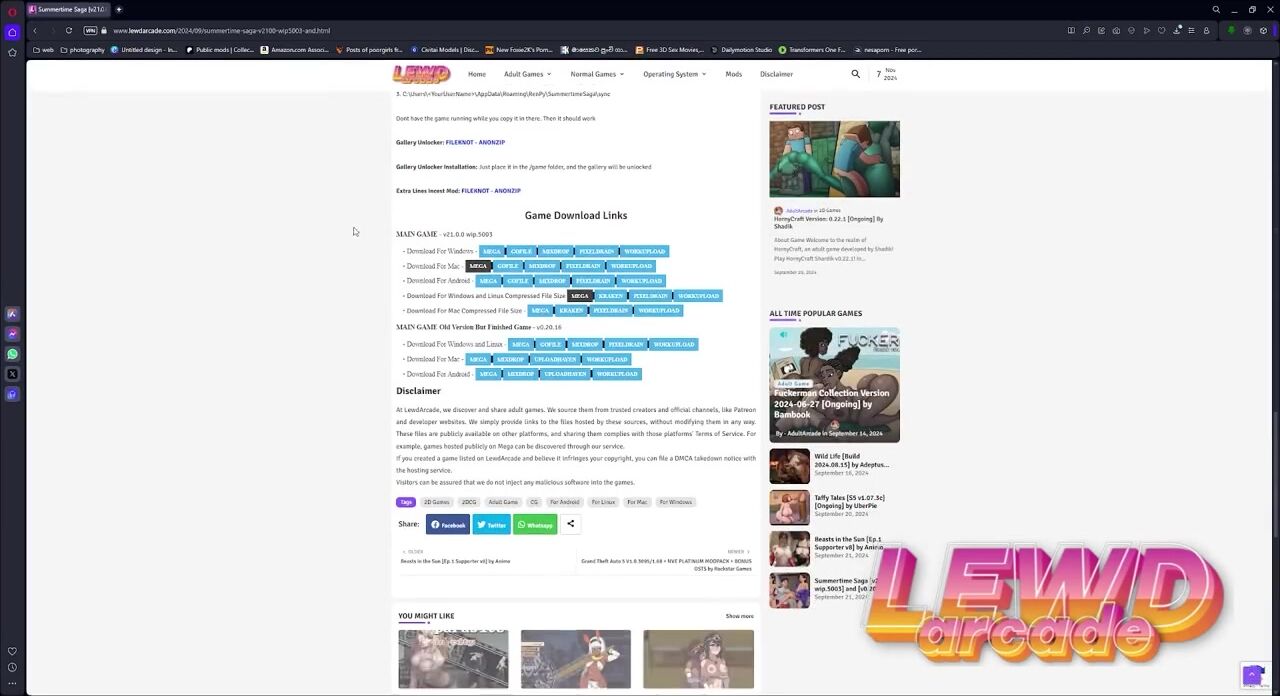Toggle the VPN badge in address bar
Image resolution: width=1280 pixels, height=696 pixels.
click(90, 31)
